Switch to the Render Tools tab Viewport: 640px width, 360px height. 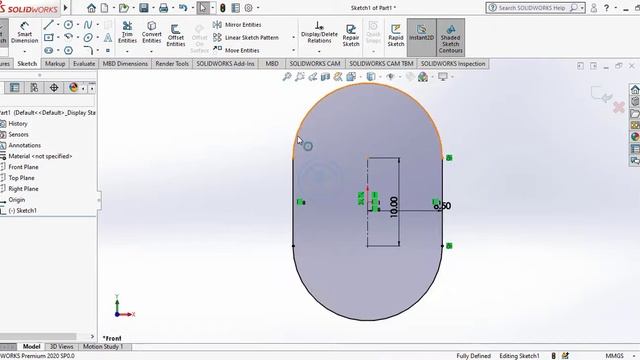click(172, 64)
